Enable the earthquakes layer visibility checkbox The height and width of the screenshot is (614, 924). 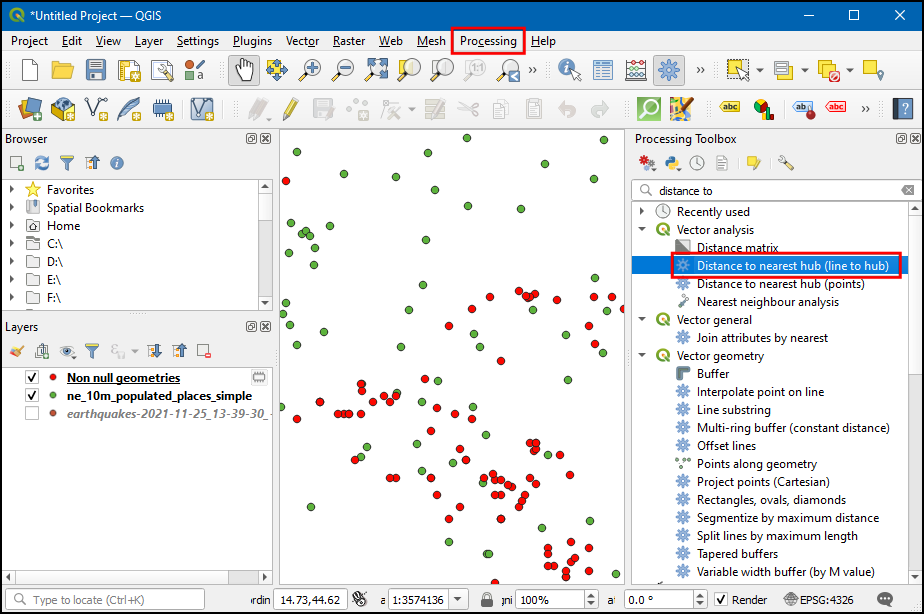(x=32, y=413)
